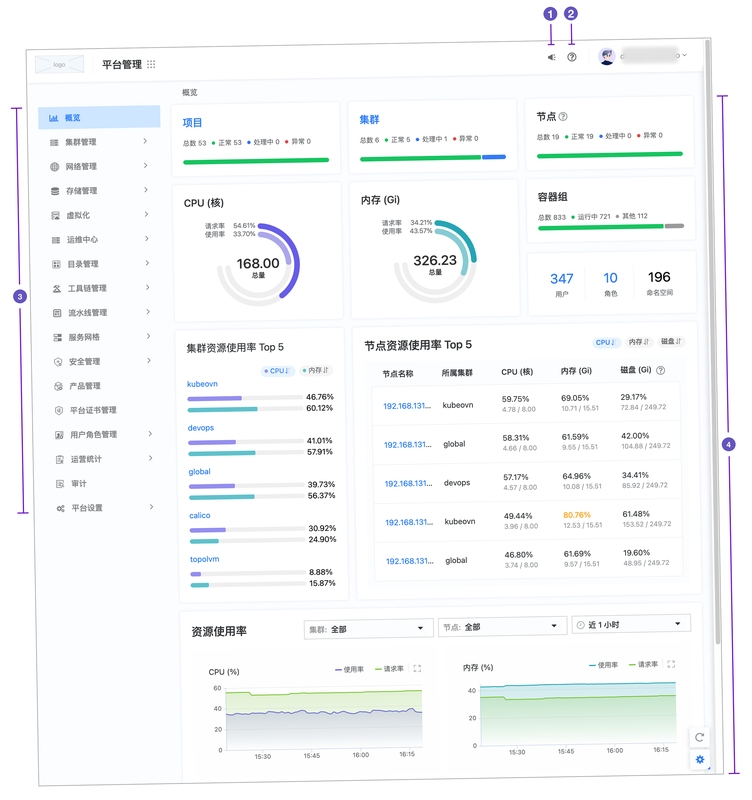Select 概览 in the sidebar
Image resolution: width=752 pixels, height=800 pixels.
point(99,117)
